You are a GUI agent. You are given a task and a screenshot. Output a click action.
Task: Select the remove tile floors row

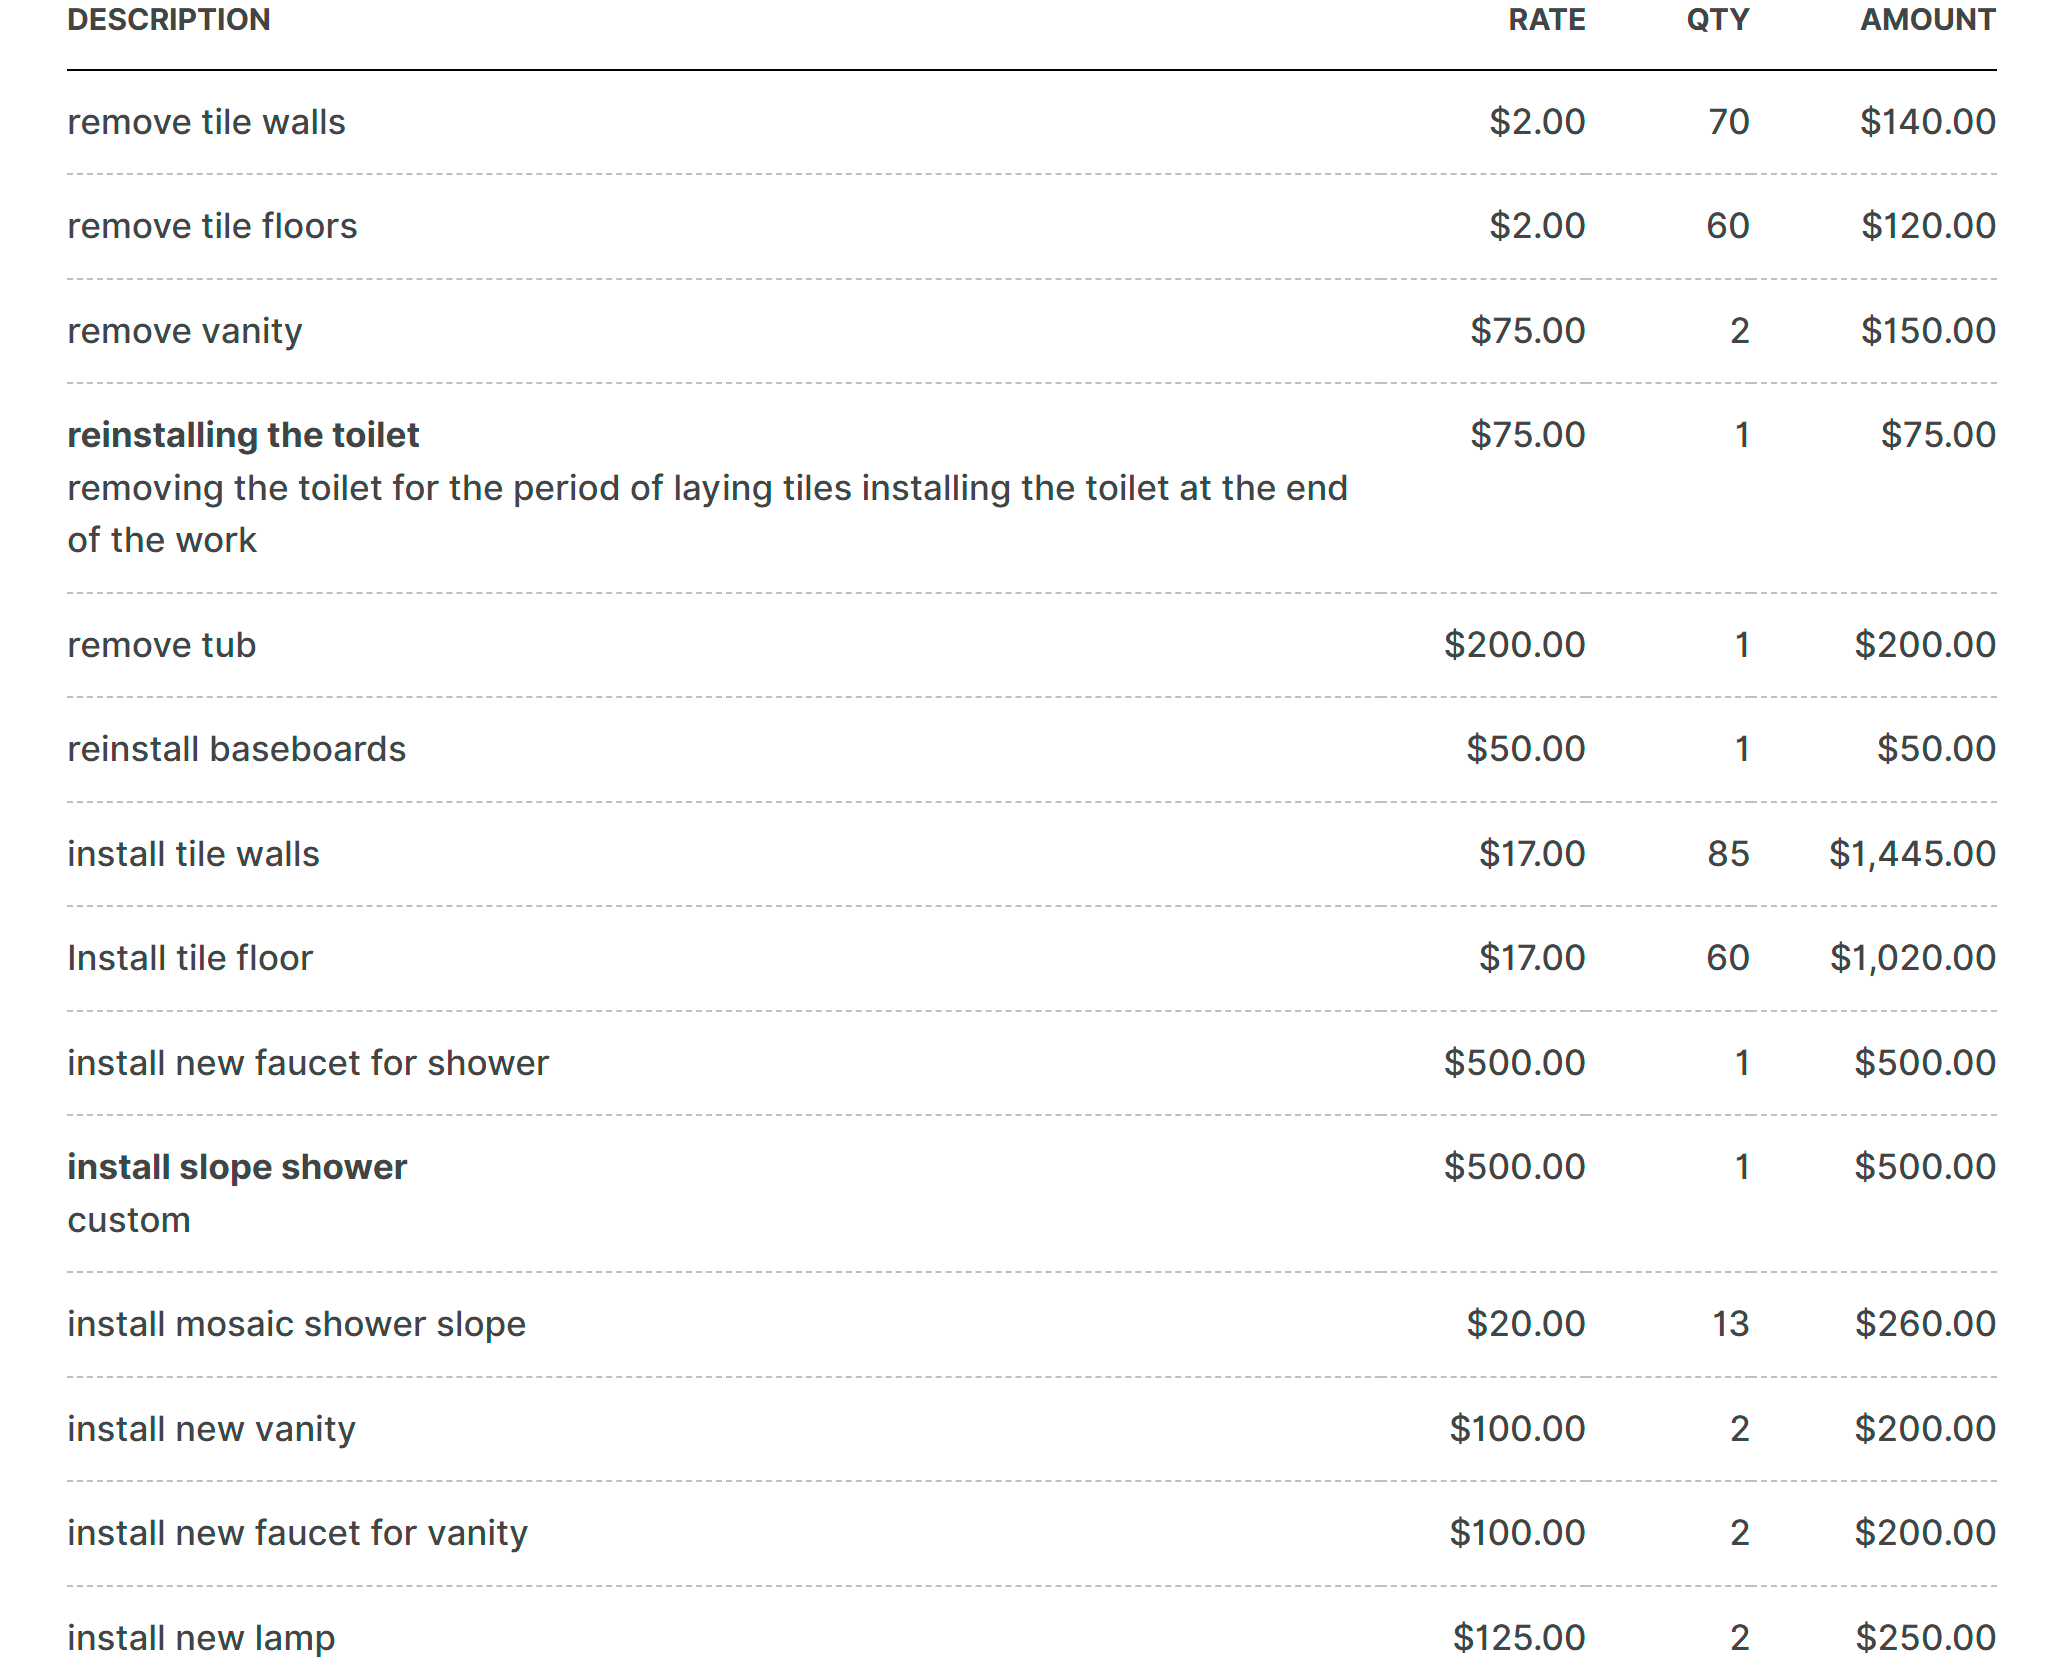pos(211,225)
